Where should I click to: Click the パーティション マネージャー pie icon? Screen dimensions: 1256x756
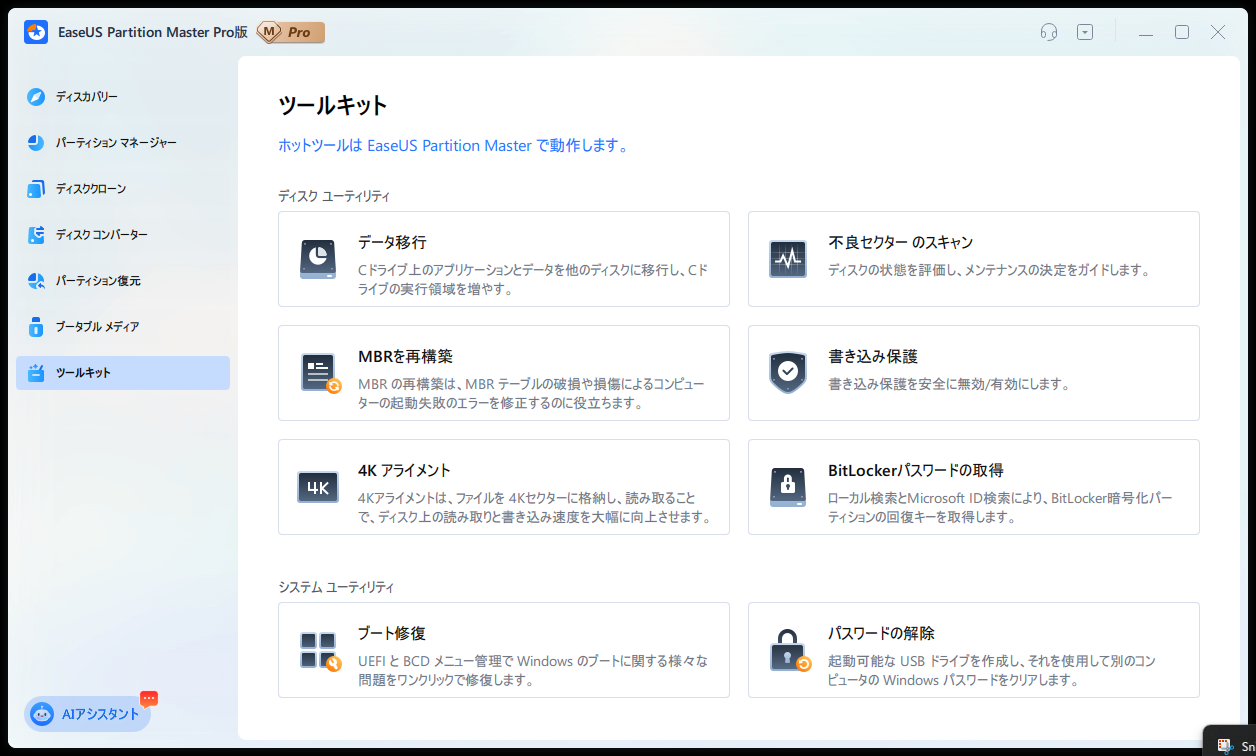pos(36,143)
